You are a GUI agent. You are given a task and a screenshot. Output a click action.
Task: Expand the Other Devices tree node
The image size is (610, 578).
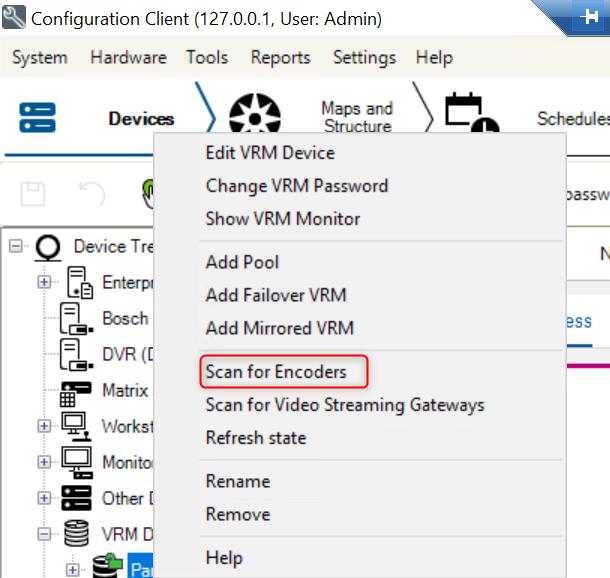coord(44,498)
